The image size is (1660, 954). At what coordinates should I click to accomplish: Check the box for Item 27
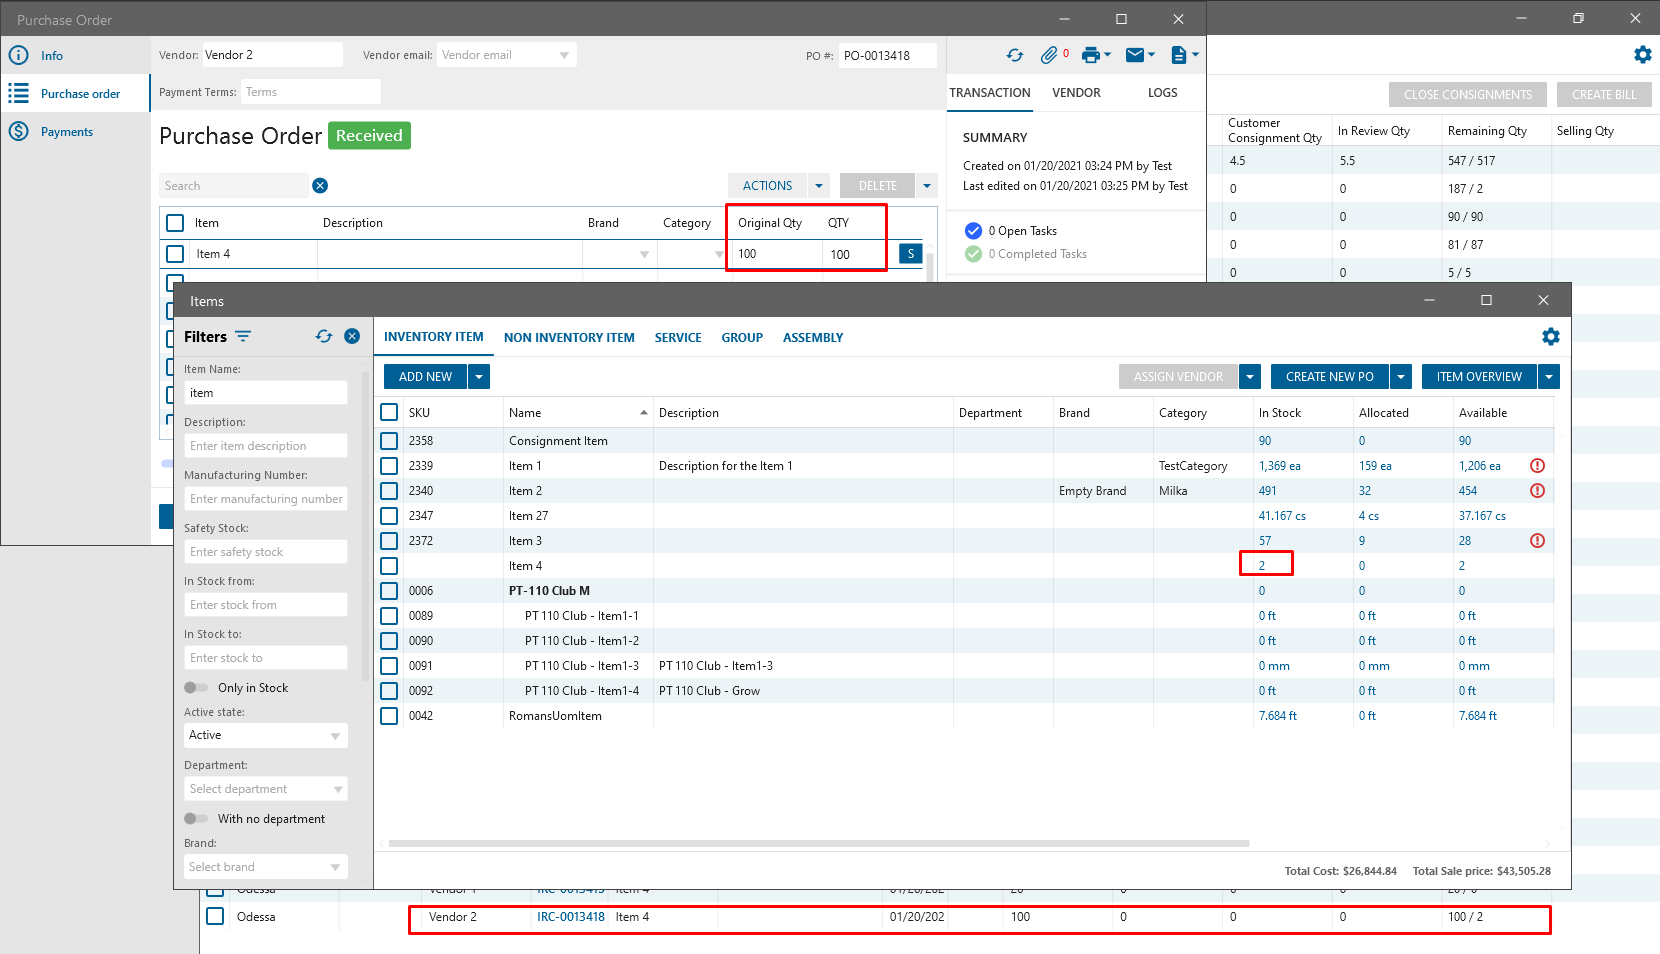(389, 516)
